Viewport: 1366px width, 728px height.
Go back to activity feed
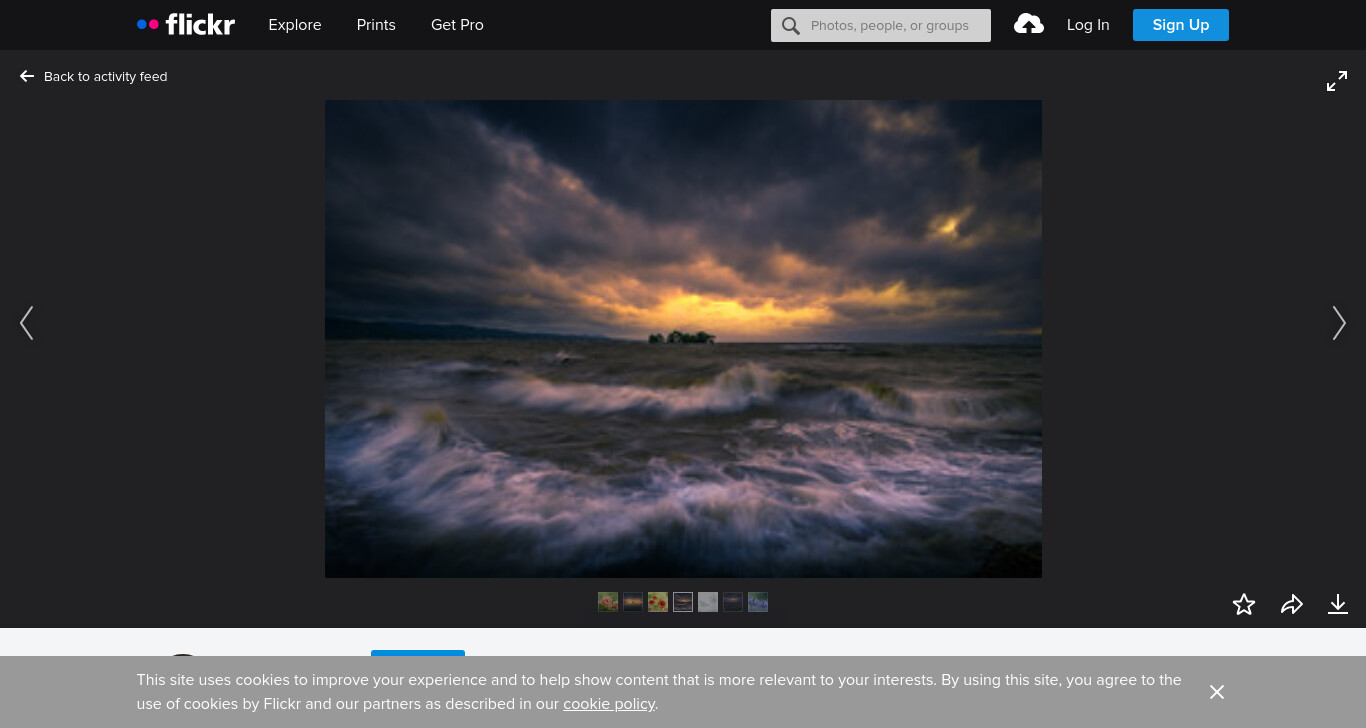point(94,76)
